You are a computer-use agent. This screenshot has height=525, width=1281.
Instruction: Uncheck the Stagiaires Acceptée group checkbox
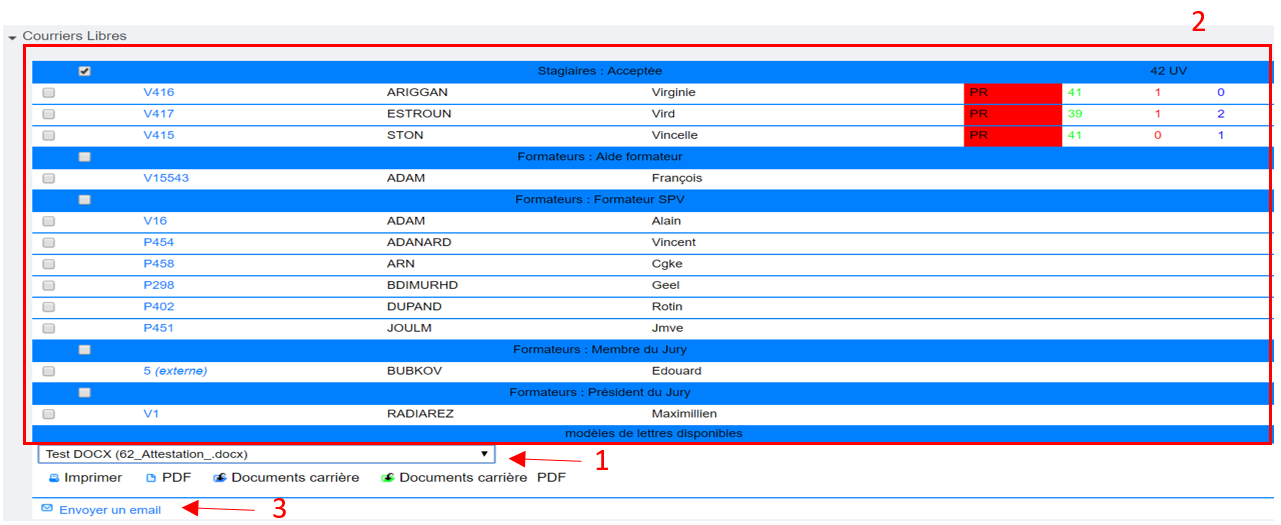point(85,71)
